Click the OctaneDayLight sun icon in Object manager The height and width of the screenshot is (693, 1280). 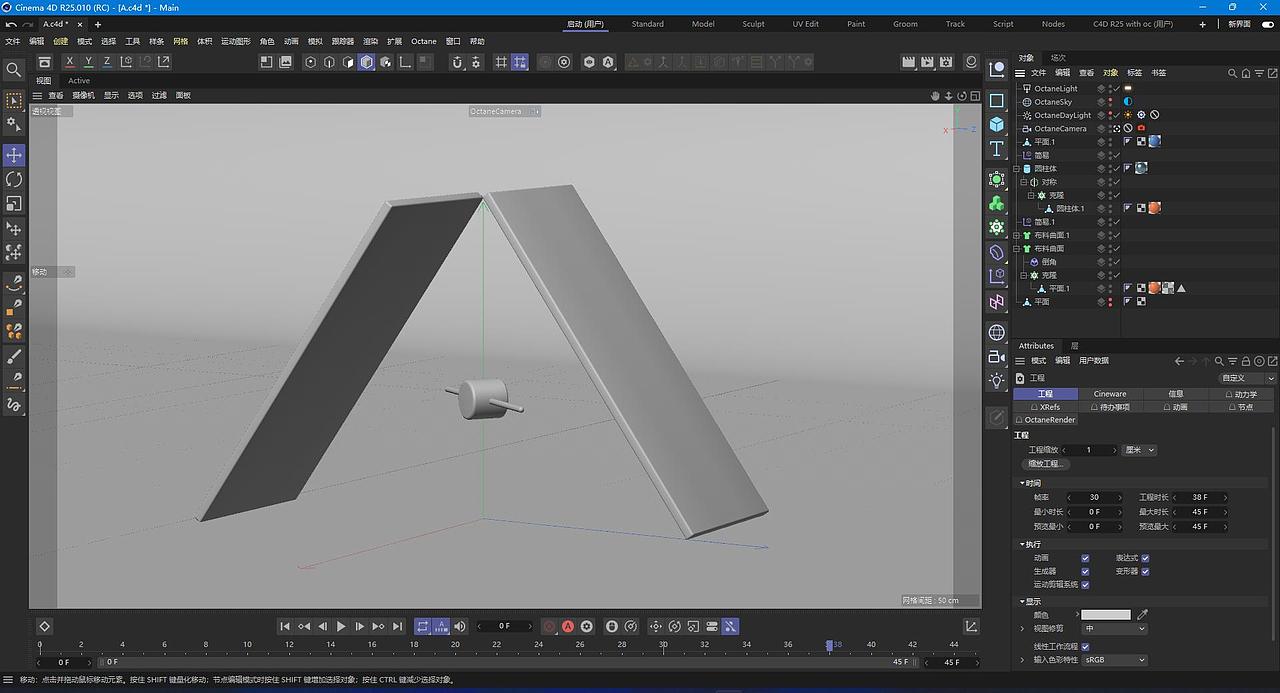(1127, 114)
